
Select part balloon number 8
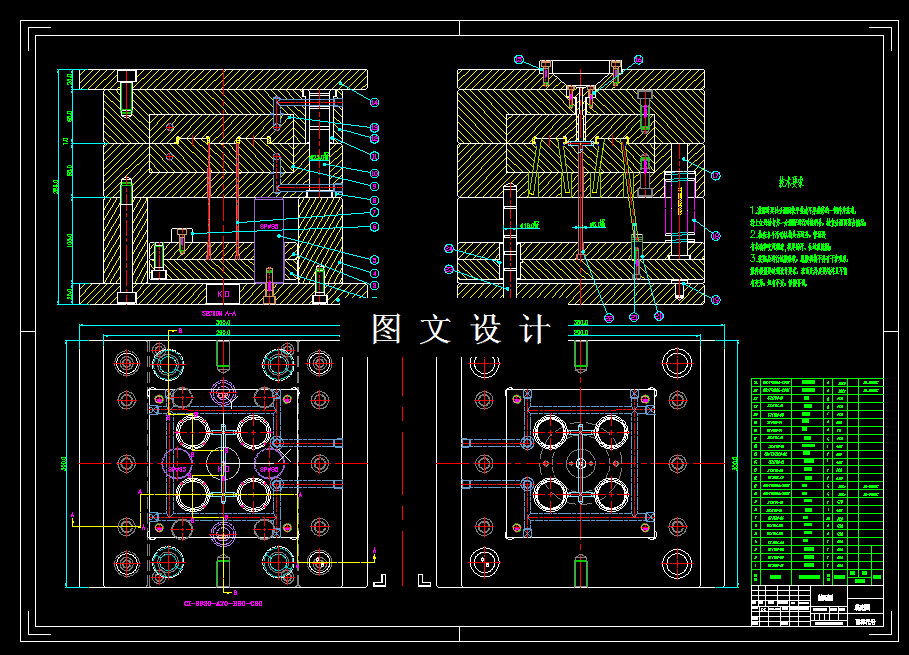pos(374,200)
